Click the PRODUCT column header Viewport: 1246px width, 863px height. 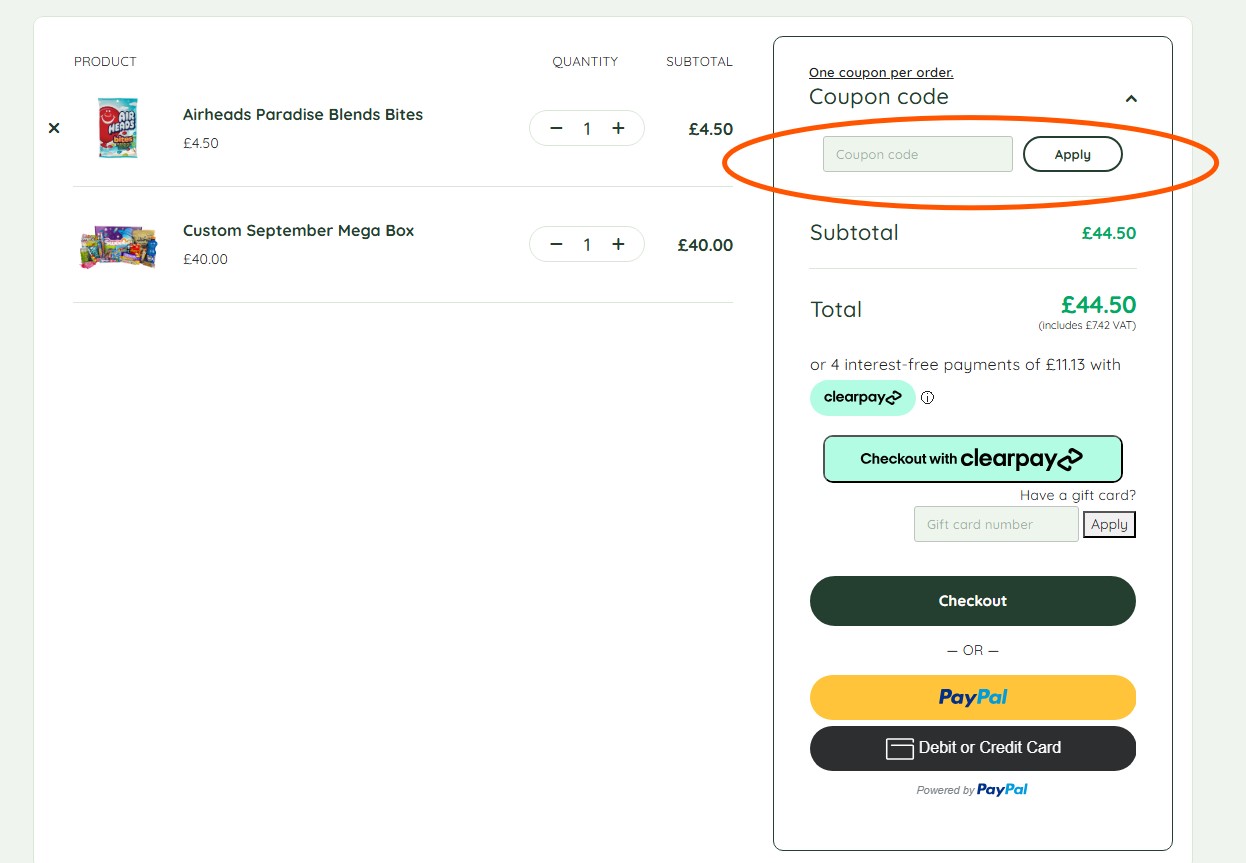tap(105, 61)
